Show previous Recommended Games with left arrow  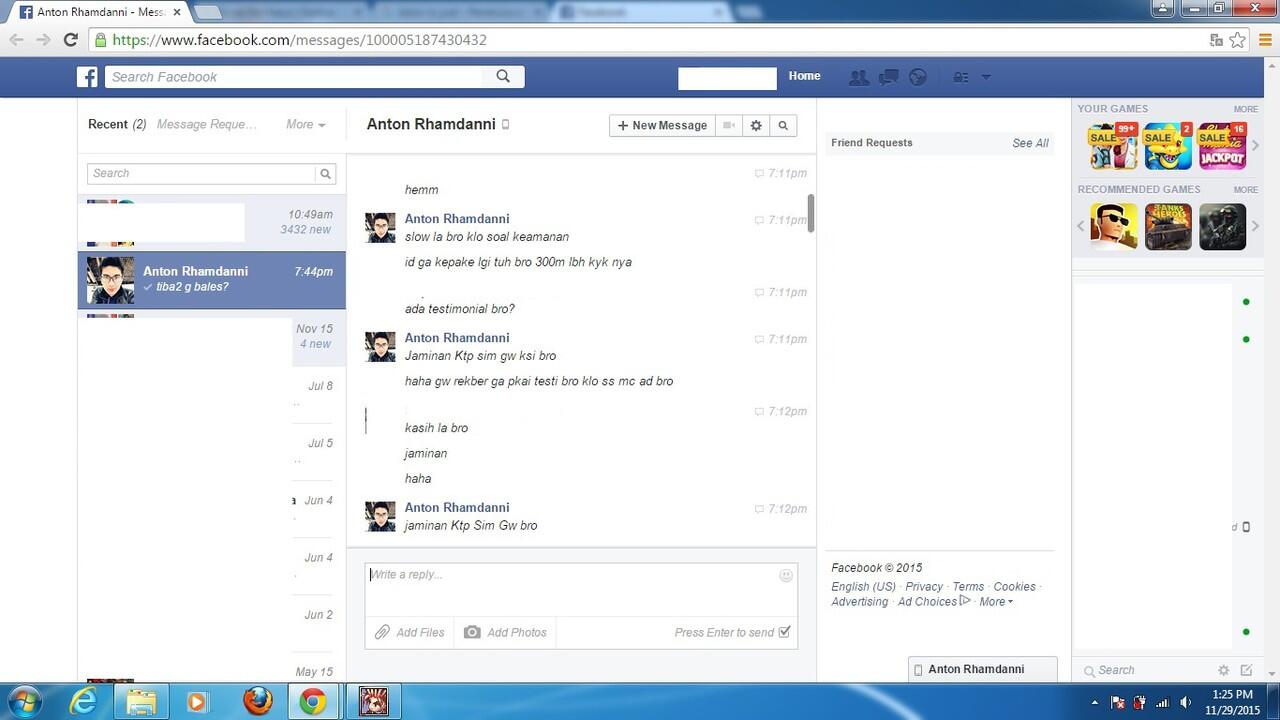pos(1081,227)
